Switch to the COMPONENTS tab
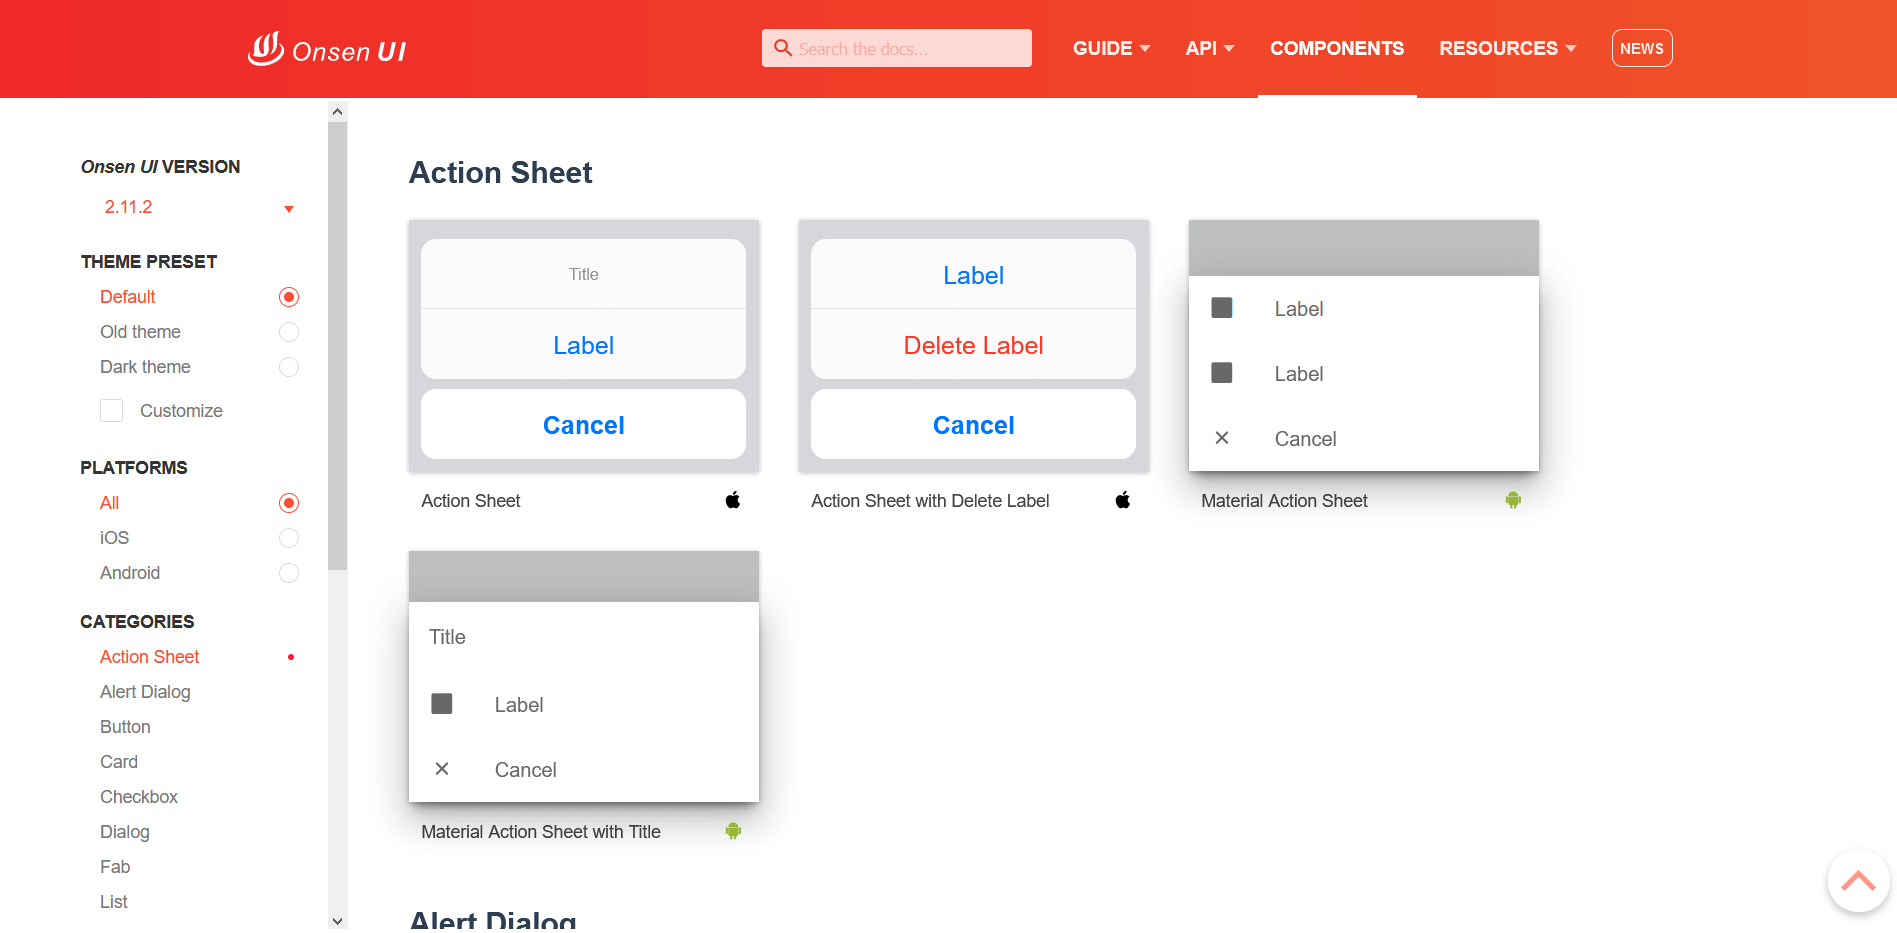1897x933 pixels. [1336, 48]
